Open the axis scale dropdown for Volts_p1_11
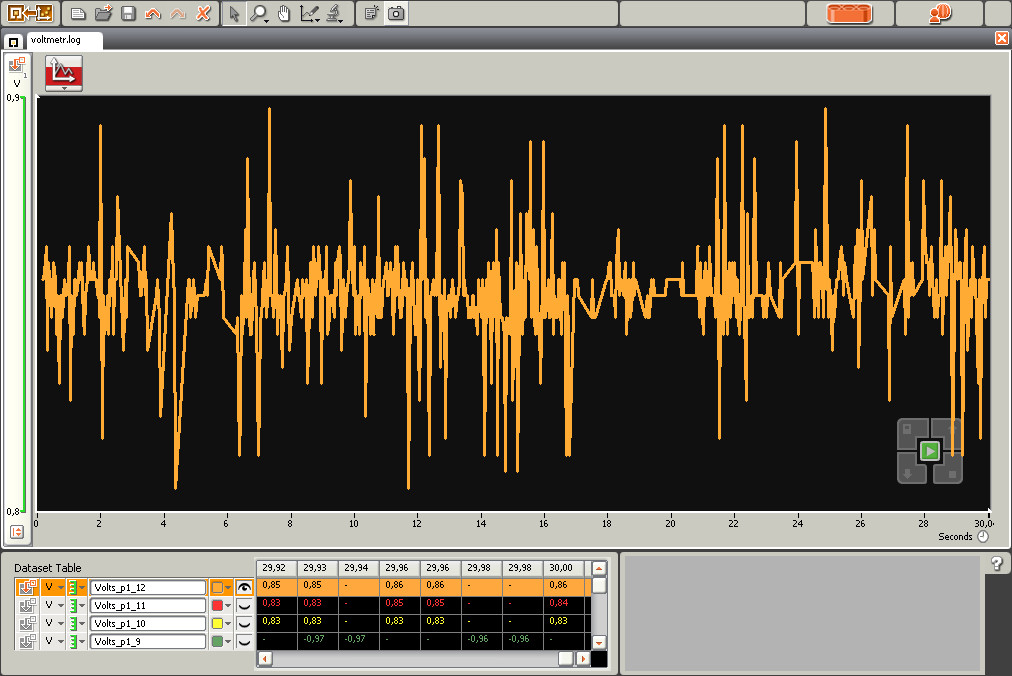 coord(77,605)
